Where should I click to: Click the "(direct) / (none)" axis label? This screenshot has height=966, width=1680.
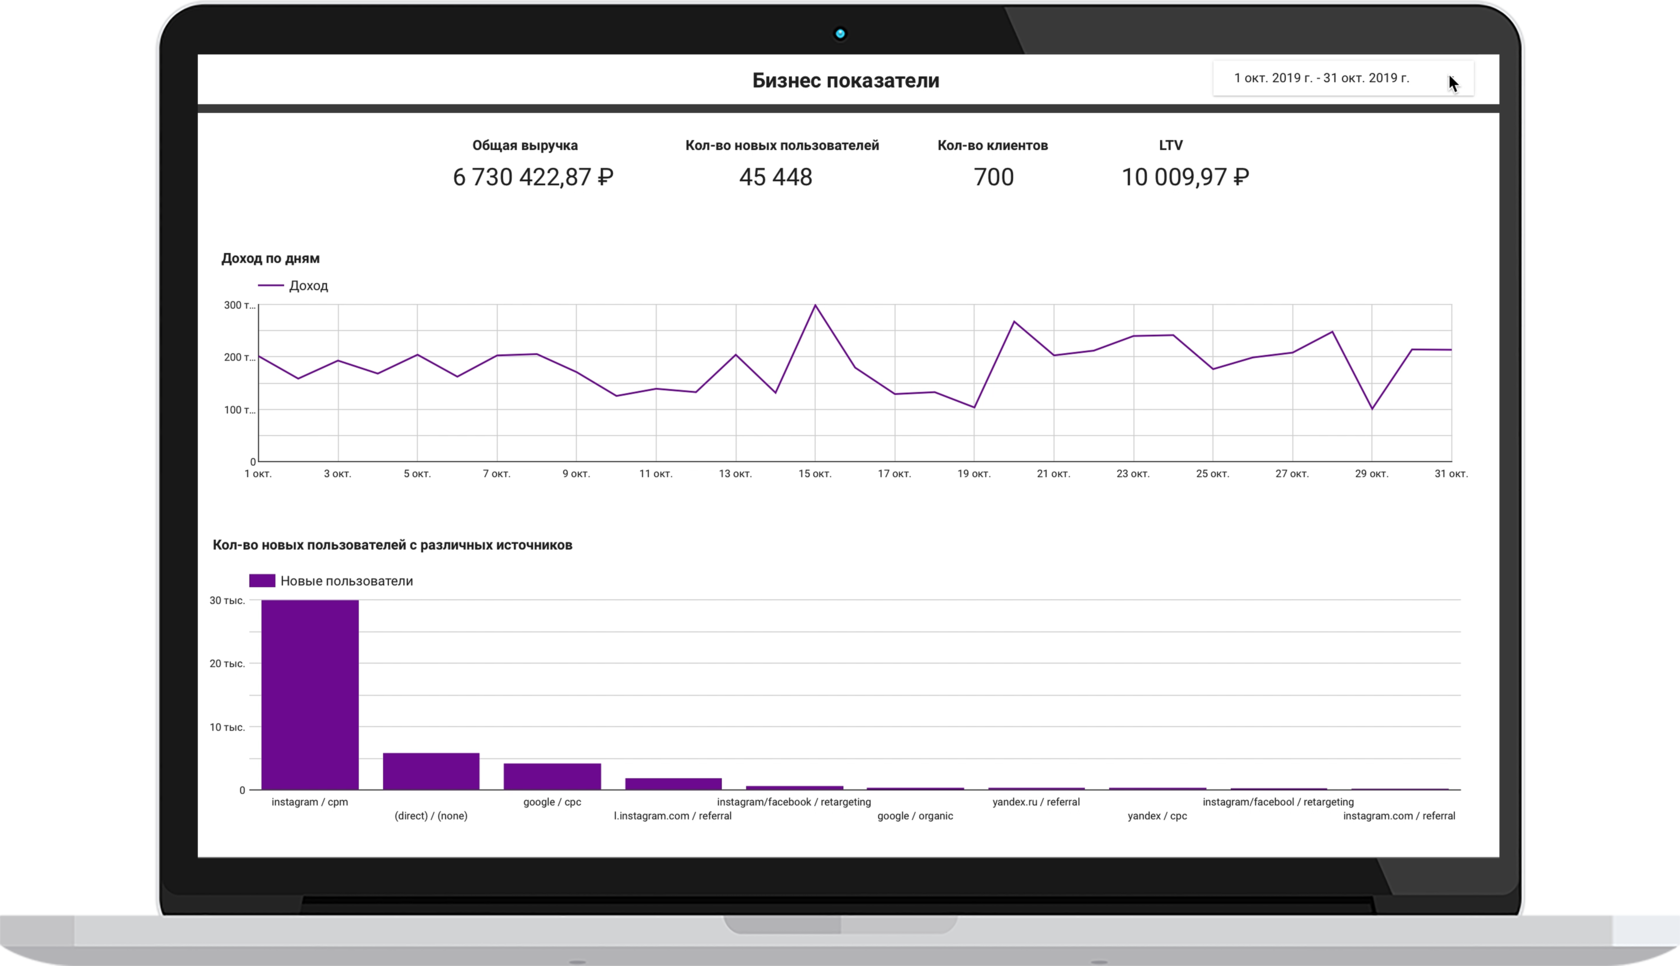(431, 816)
